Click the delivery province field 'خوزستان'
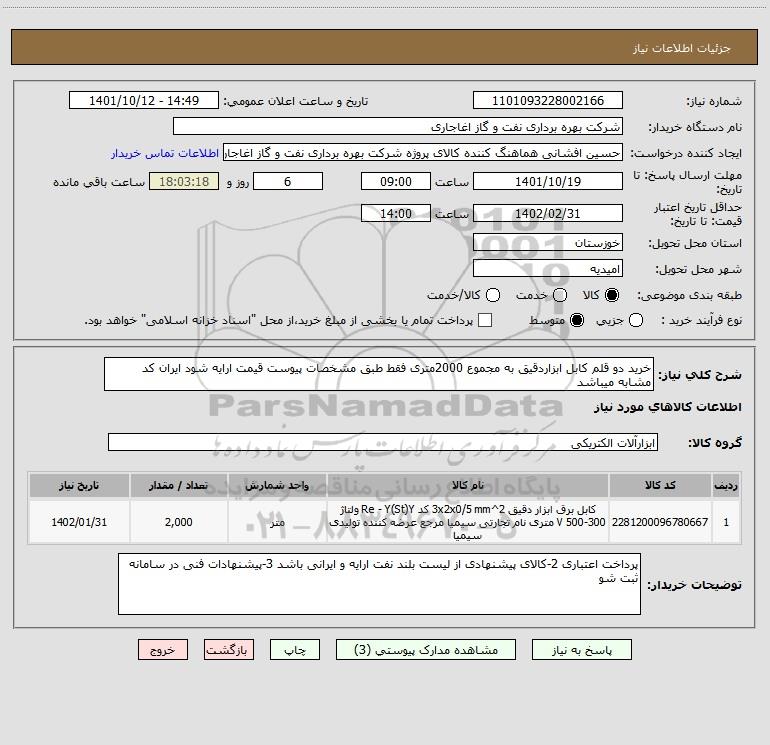Screen dimensions: 770x745 coord(548,242)
